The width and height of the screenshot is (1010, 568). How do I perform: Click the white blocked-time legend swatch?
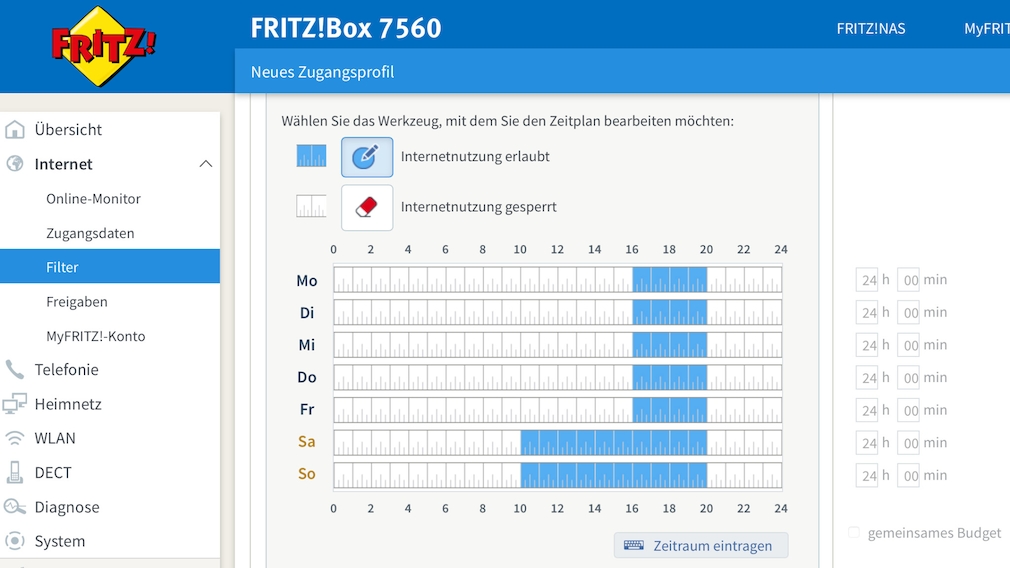(x=311, y=206)
